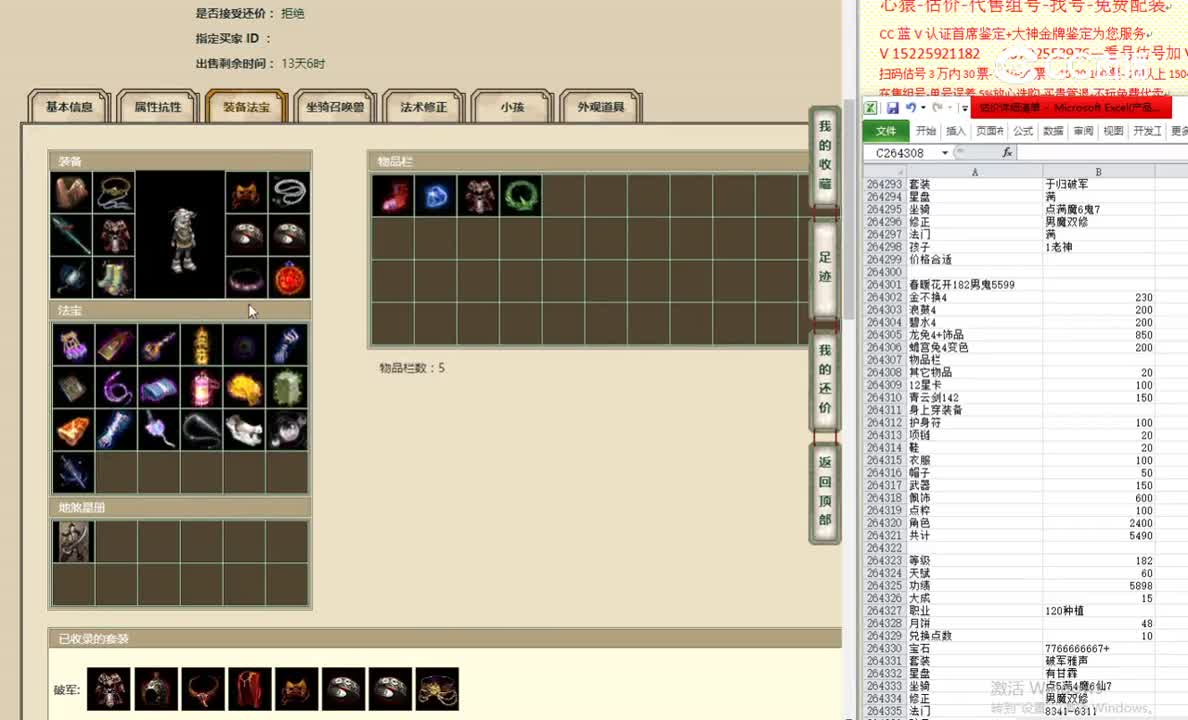Select the red lantern equipment icon
The height and width of the screenshot is (720, 1188).
289,277
